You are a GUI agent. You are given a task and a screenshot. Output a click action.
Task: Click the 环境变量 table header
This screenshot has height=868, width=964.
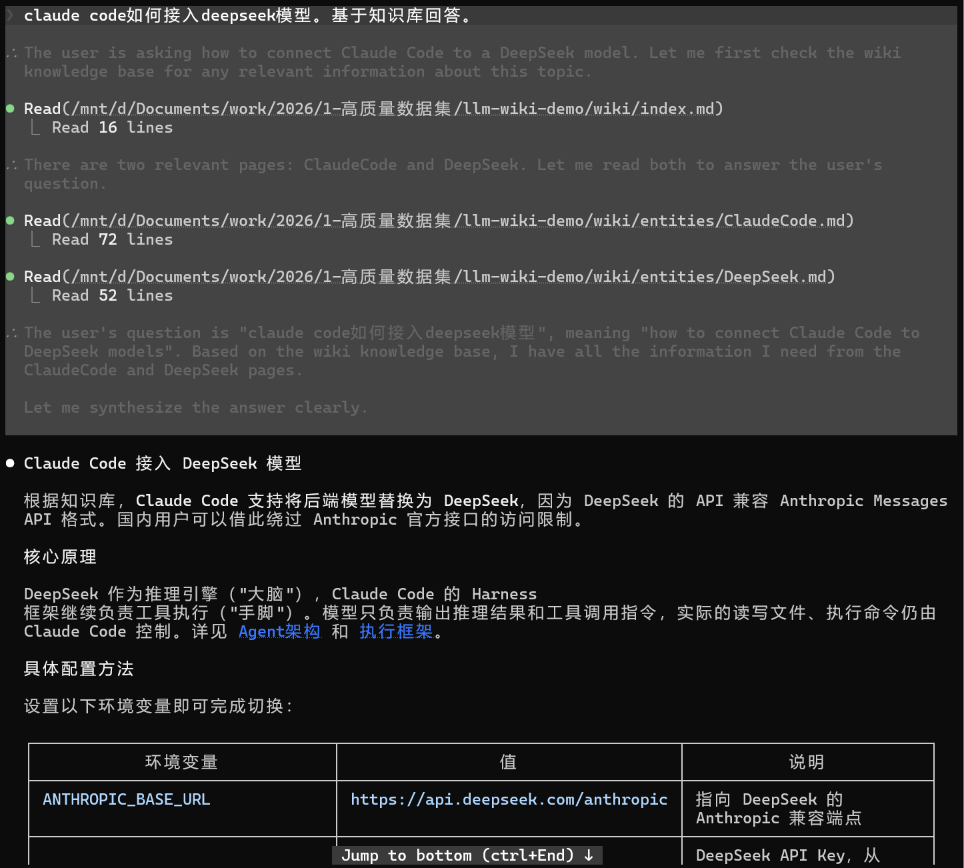coord(181,762)
